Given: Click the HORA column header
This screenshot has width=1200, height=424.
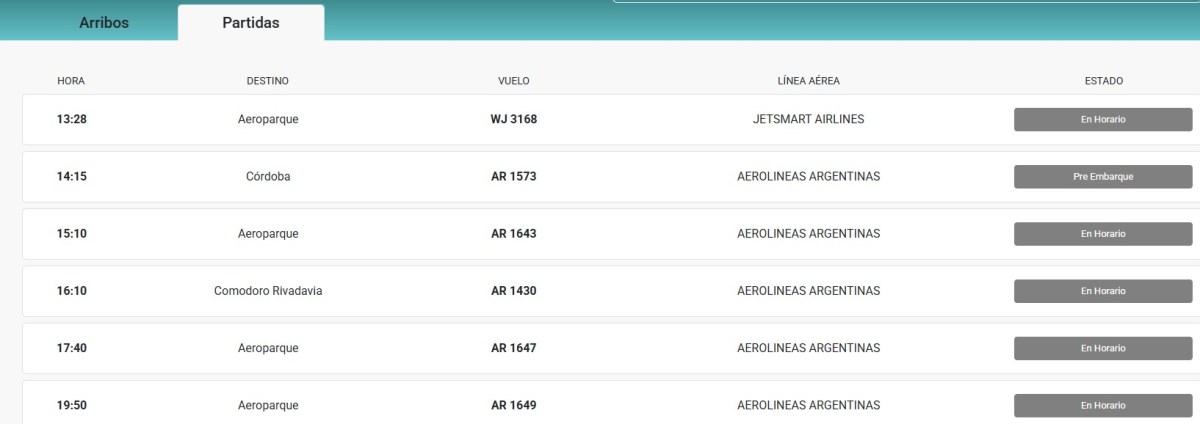Looking at the screenshot, I should click(71, 81).
